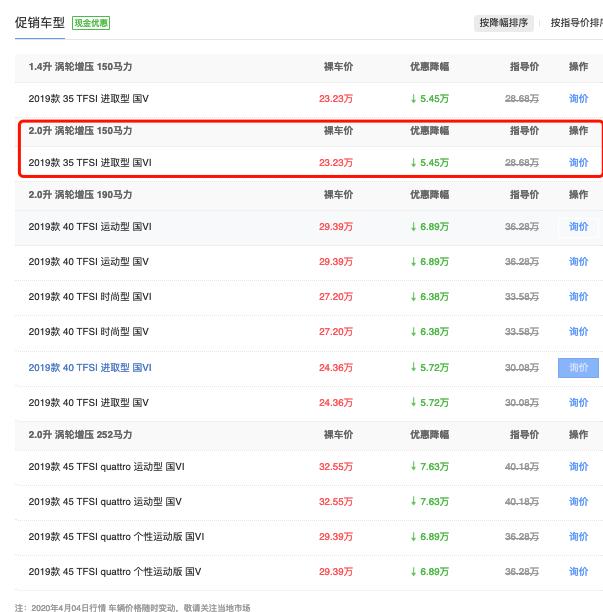Click 询价 for 35 TFSI 进取型 国VI
Image resolution: width=603 pixels, height=612 pixels.
[578, 163]
